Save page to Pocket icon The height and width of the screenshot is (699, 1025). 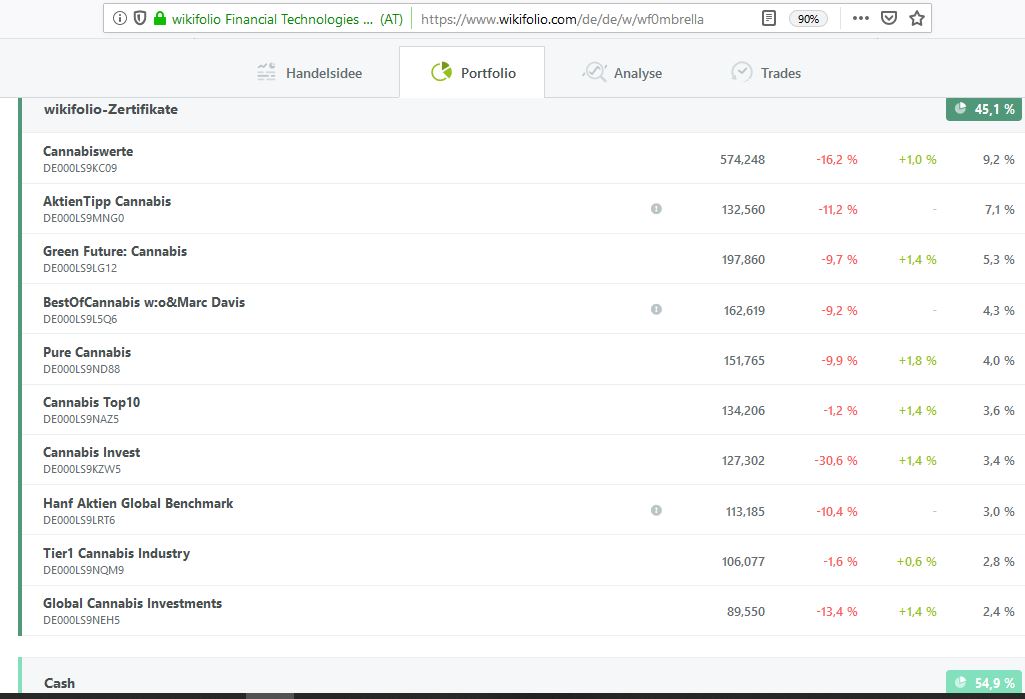click(x=889, y=18)
